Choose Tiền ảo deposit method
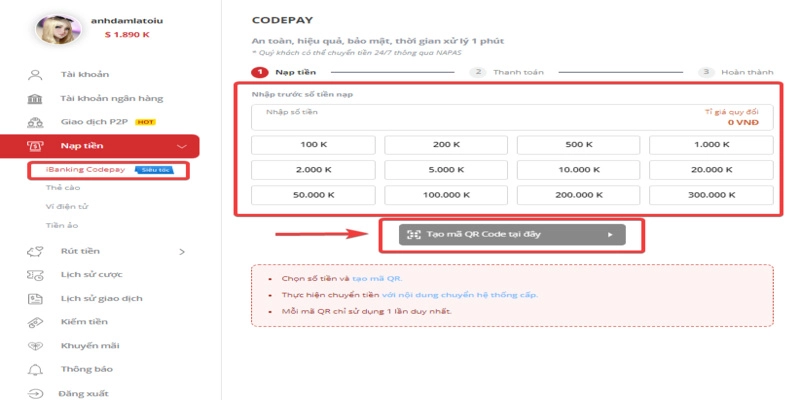The height and width of the screenshot is (400, 800). click(62, 225)
